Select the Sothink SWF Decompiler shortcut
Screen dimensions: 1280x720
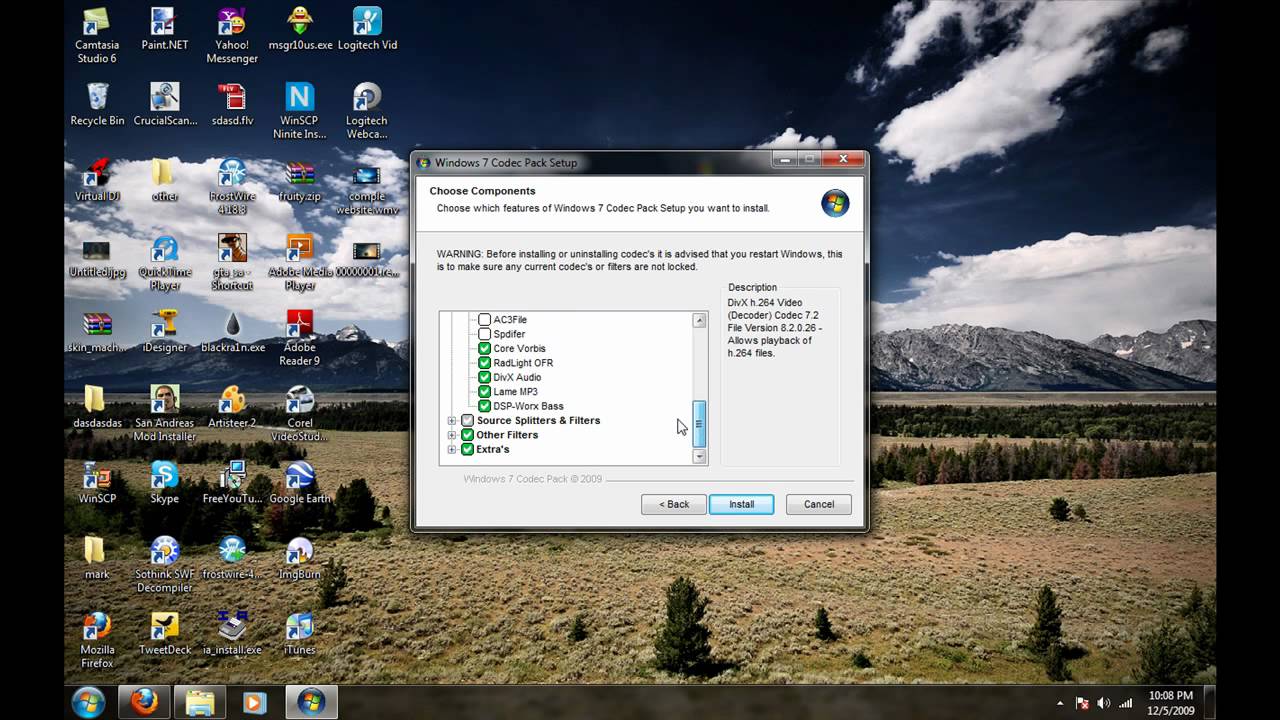165,566
